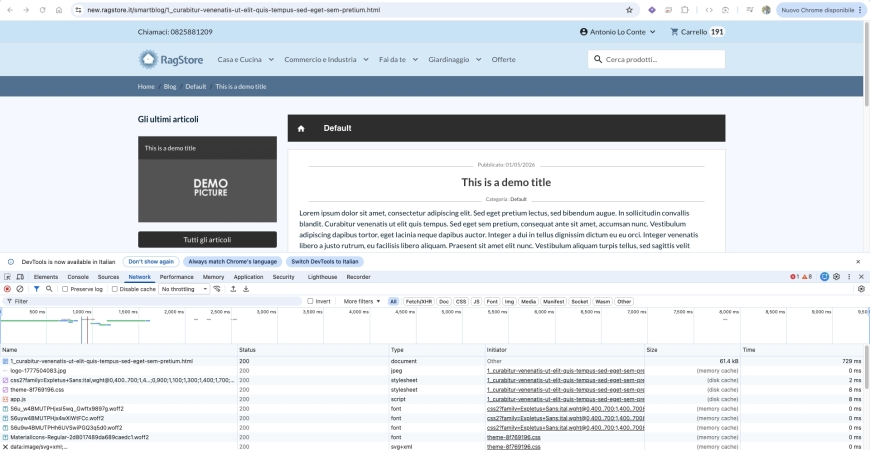Click the code brackets extension icon

point(709,10)
